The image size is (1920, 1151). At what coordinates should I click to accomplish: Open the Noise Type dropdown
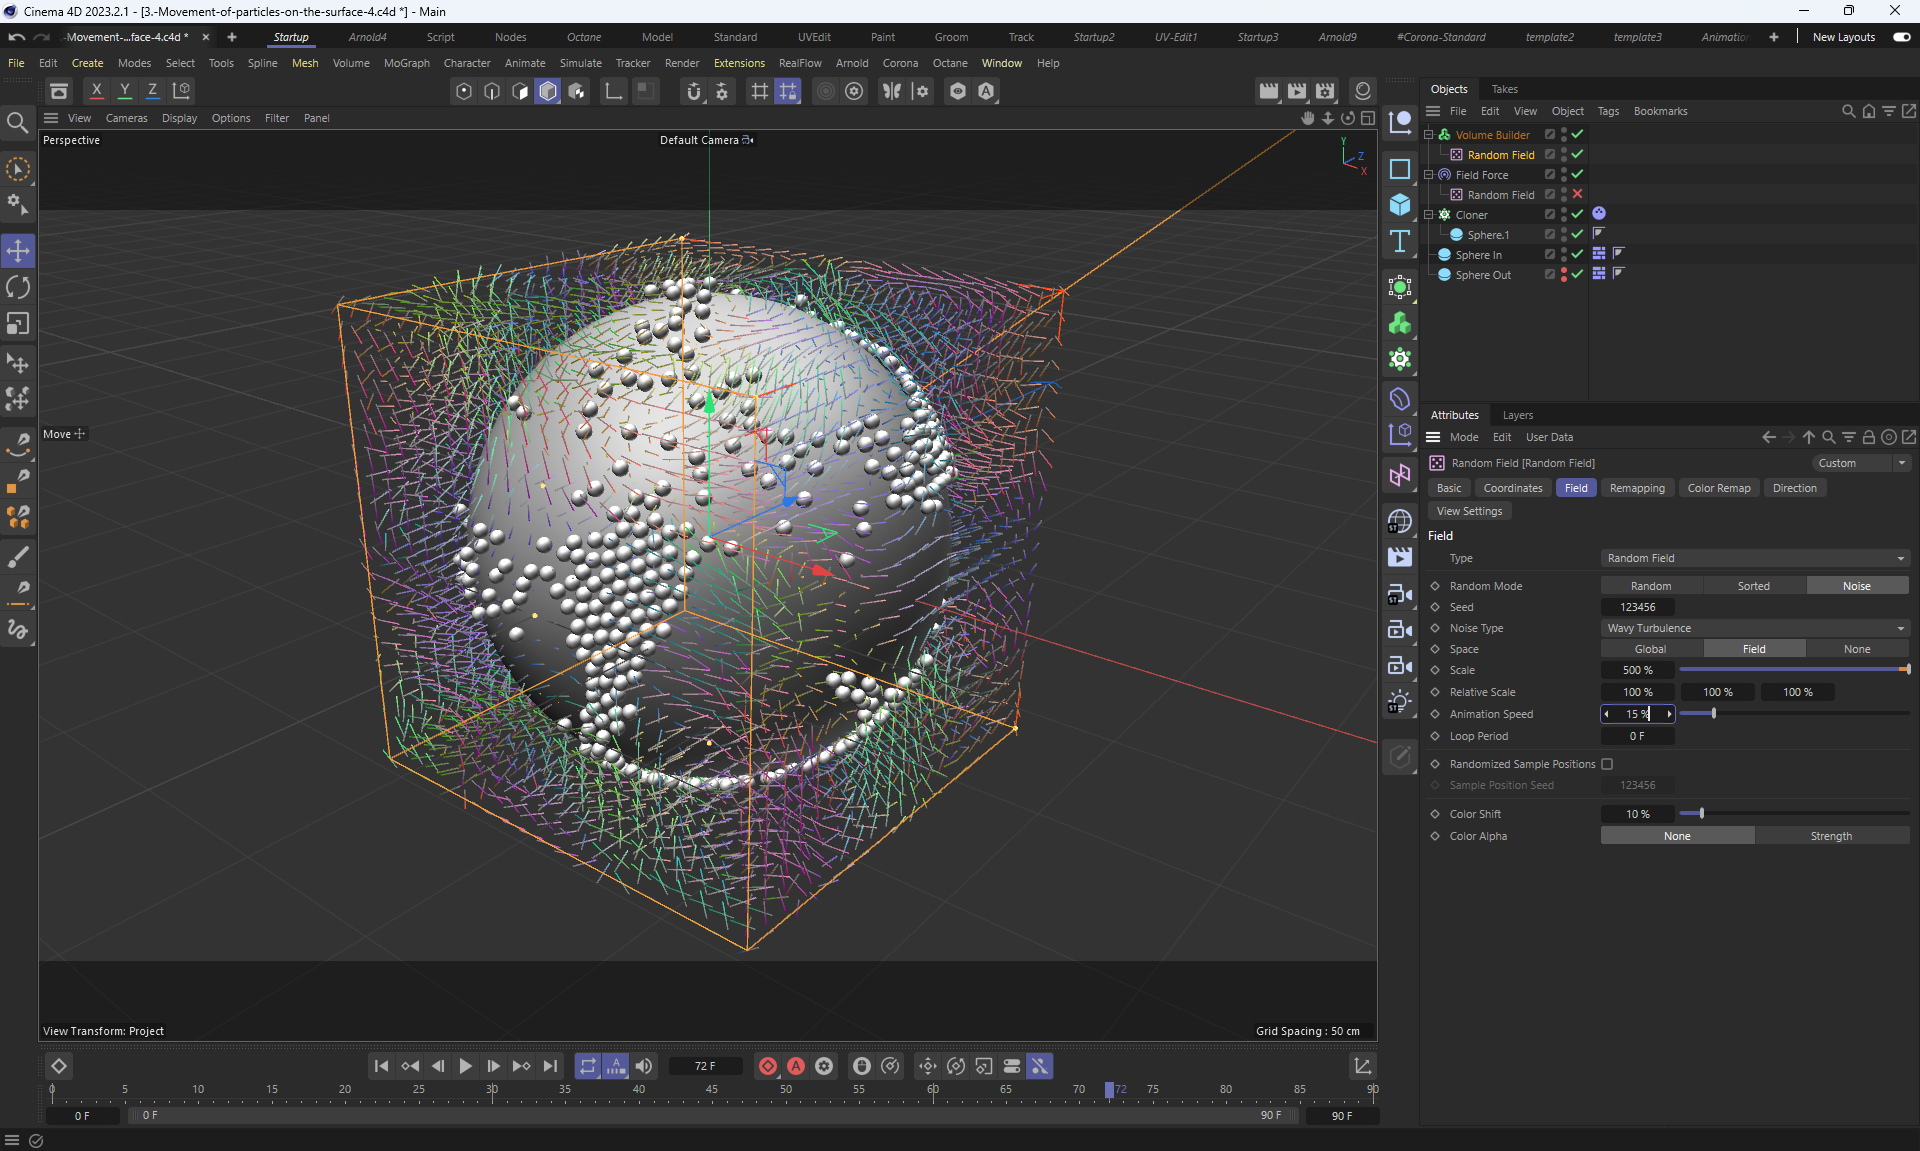[1754, 628]
